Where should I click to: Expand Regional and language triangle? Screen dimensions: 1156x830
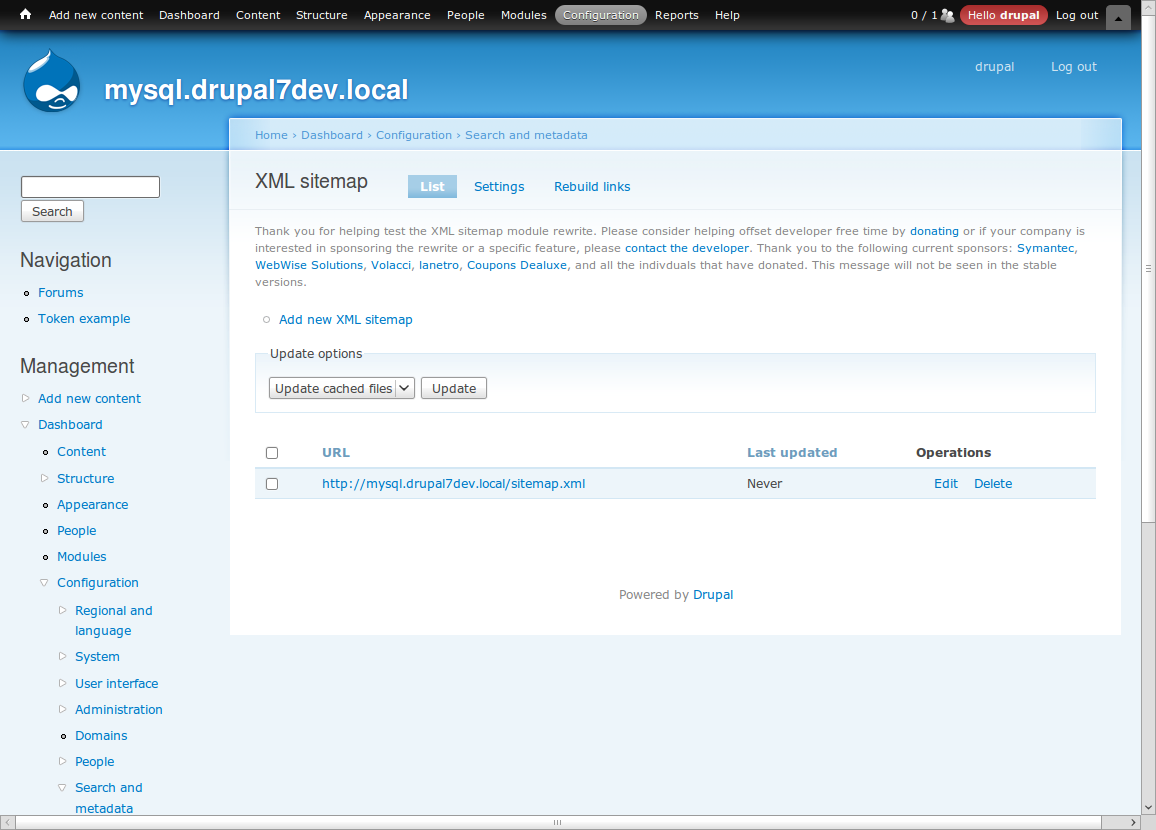click(x=63, y=610)
